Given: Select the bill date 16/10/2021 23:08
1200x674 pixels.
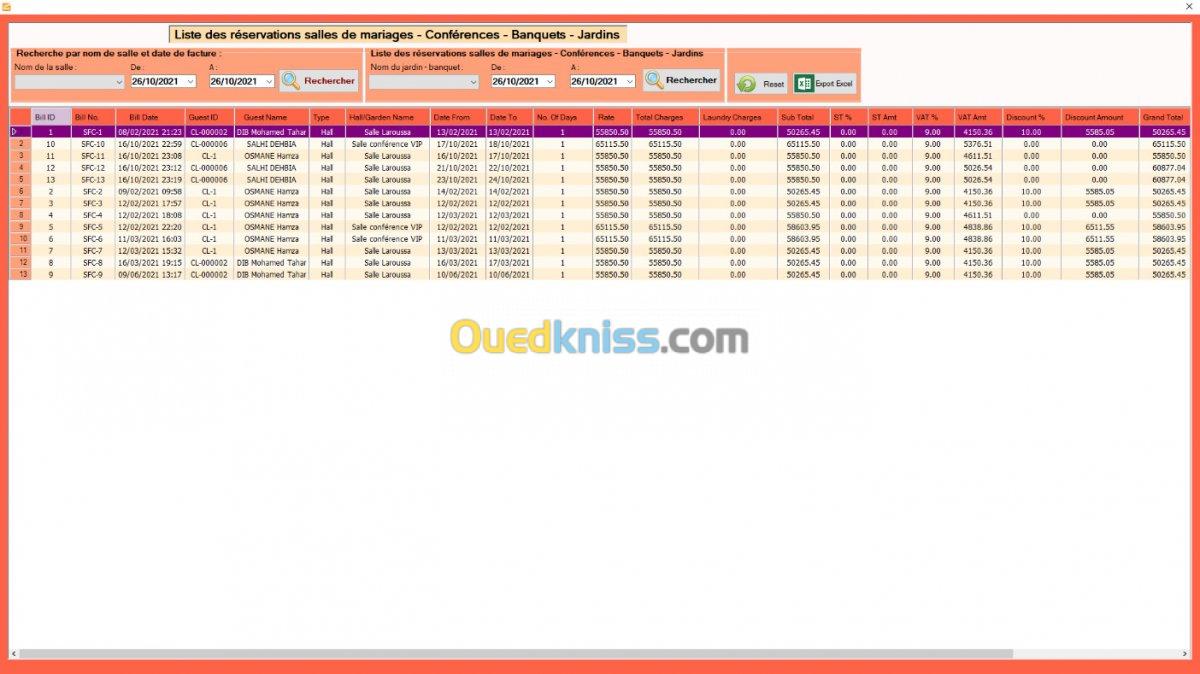Looking at the screenshot, I should pyautogui.click(x=150, y=156).
